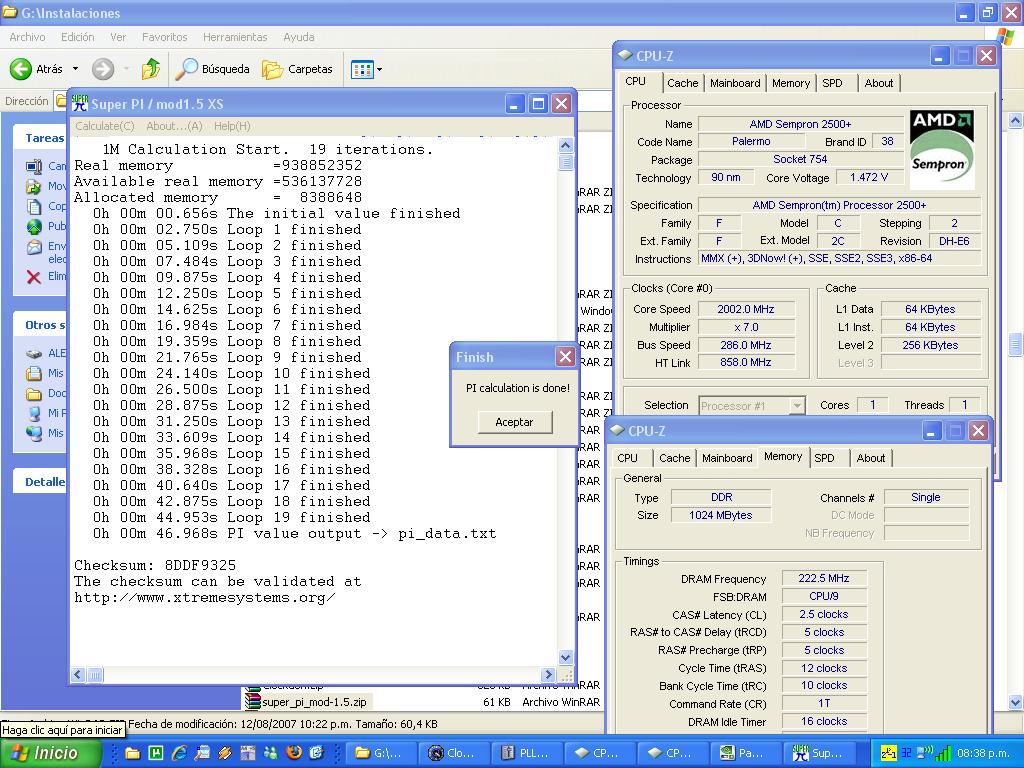This screenshot has height=768, width=1024.
Task: Click the Mis documentos icon in Otros sitios
Action: 34,374
